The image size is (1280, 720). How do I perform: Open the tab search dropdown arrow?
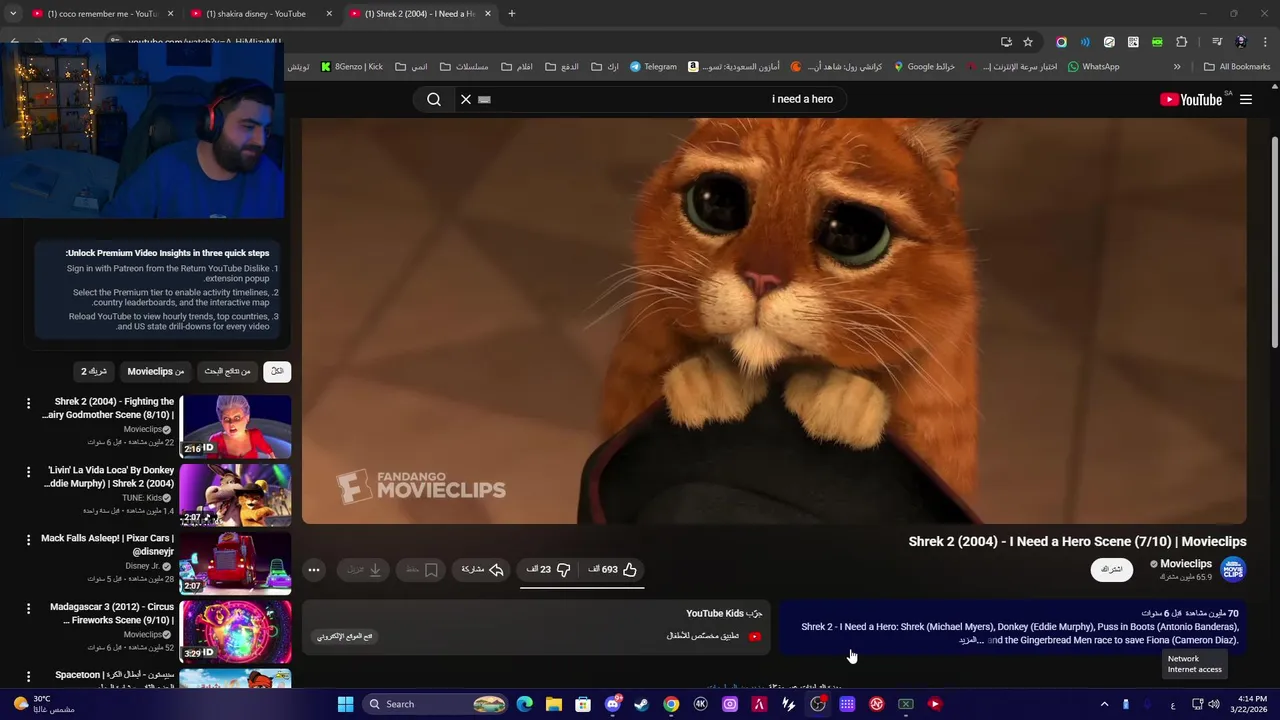(13, 14)
